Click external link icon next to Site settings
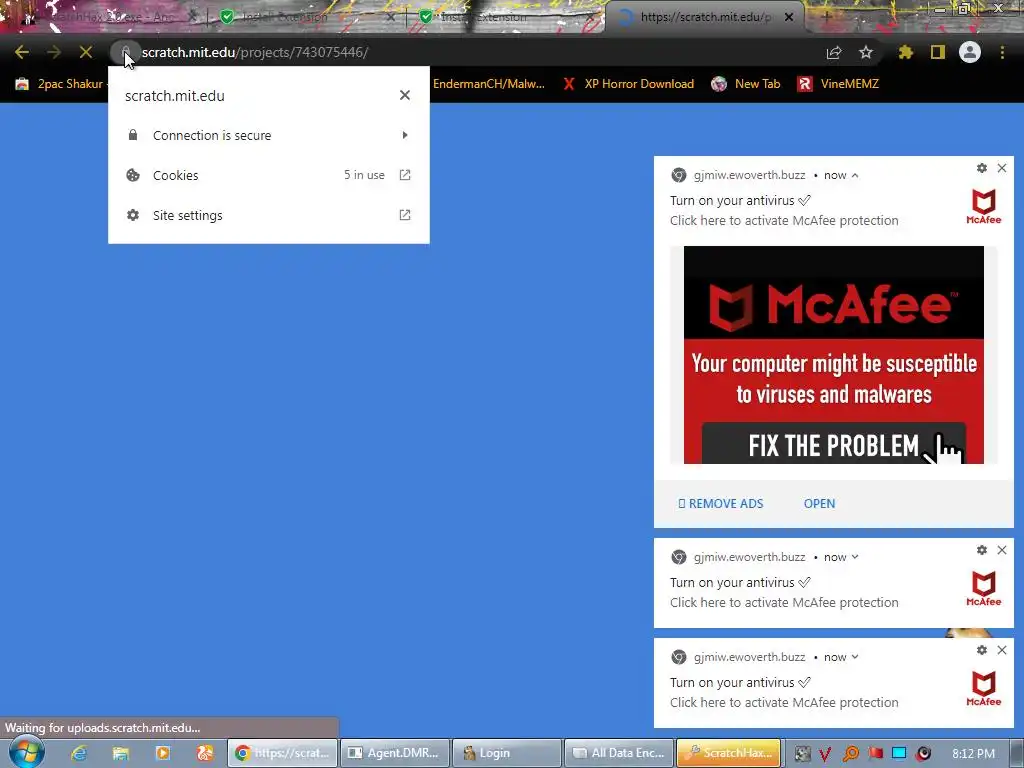The height and width of the screenshot is (768, 1024). [x=405, y=215]
